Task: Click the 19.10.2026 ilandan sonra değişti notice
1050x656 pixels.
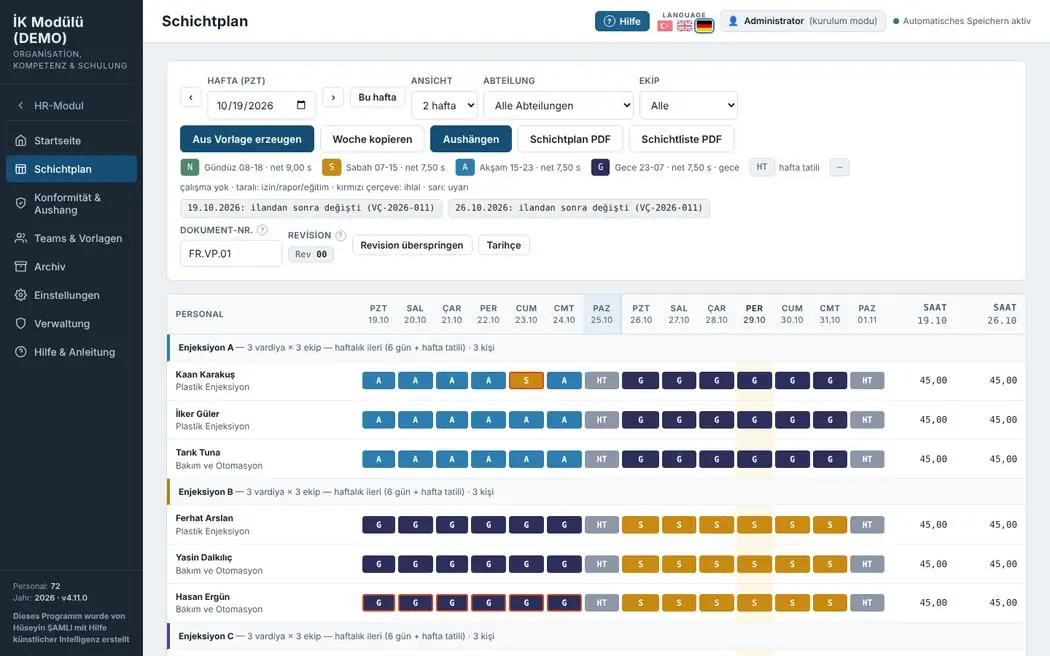Action: pyautogui.click(x=311, y=208)
